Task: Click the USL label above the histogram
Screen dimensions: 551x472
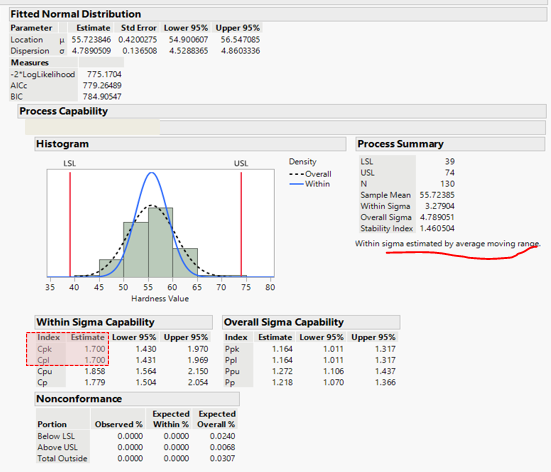Action: [x=241, y=163]
